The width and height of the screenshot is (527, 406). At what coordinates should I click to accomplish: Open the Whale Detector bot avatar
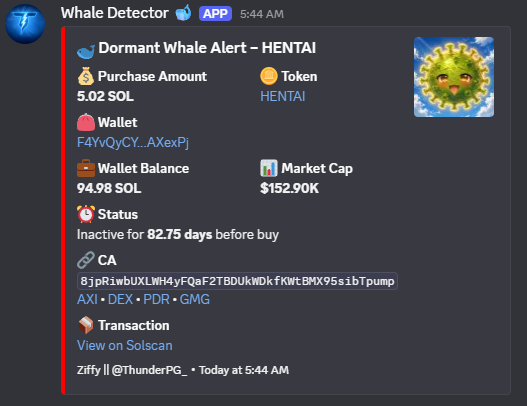pyautogui.click(x=25, y=24)
